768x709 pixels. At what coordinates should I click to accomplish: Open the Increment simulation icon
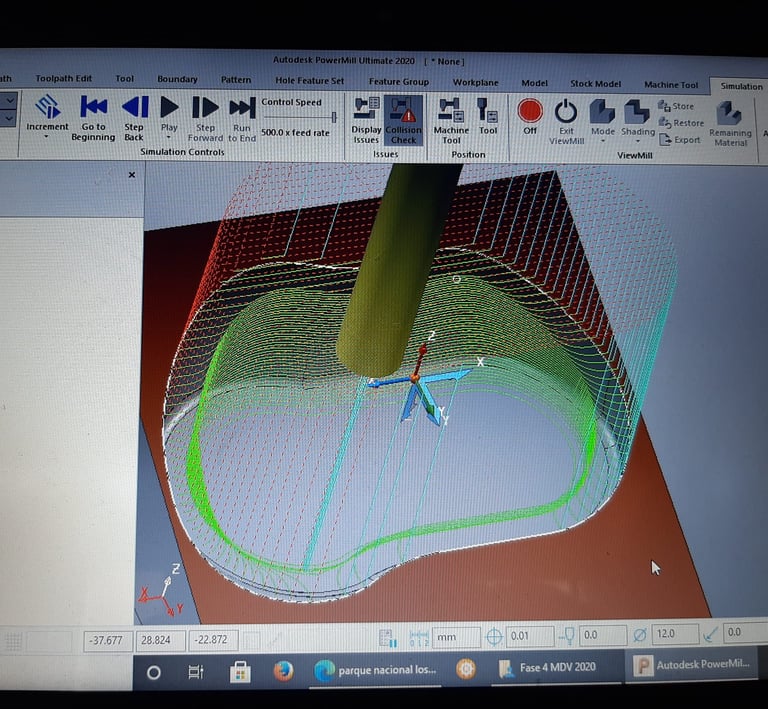click(x=48, y=106)
